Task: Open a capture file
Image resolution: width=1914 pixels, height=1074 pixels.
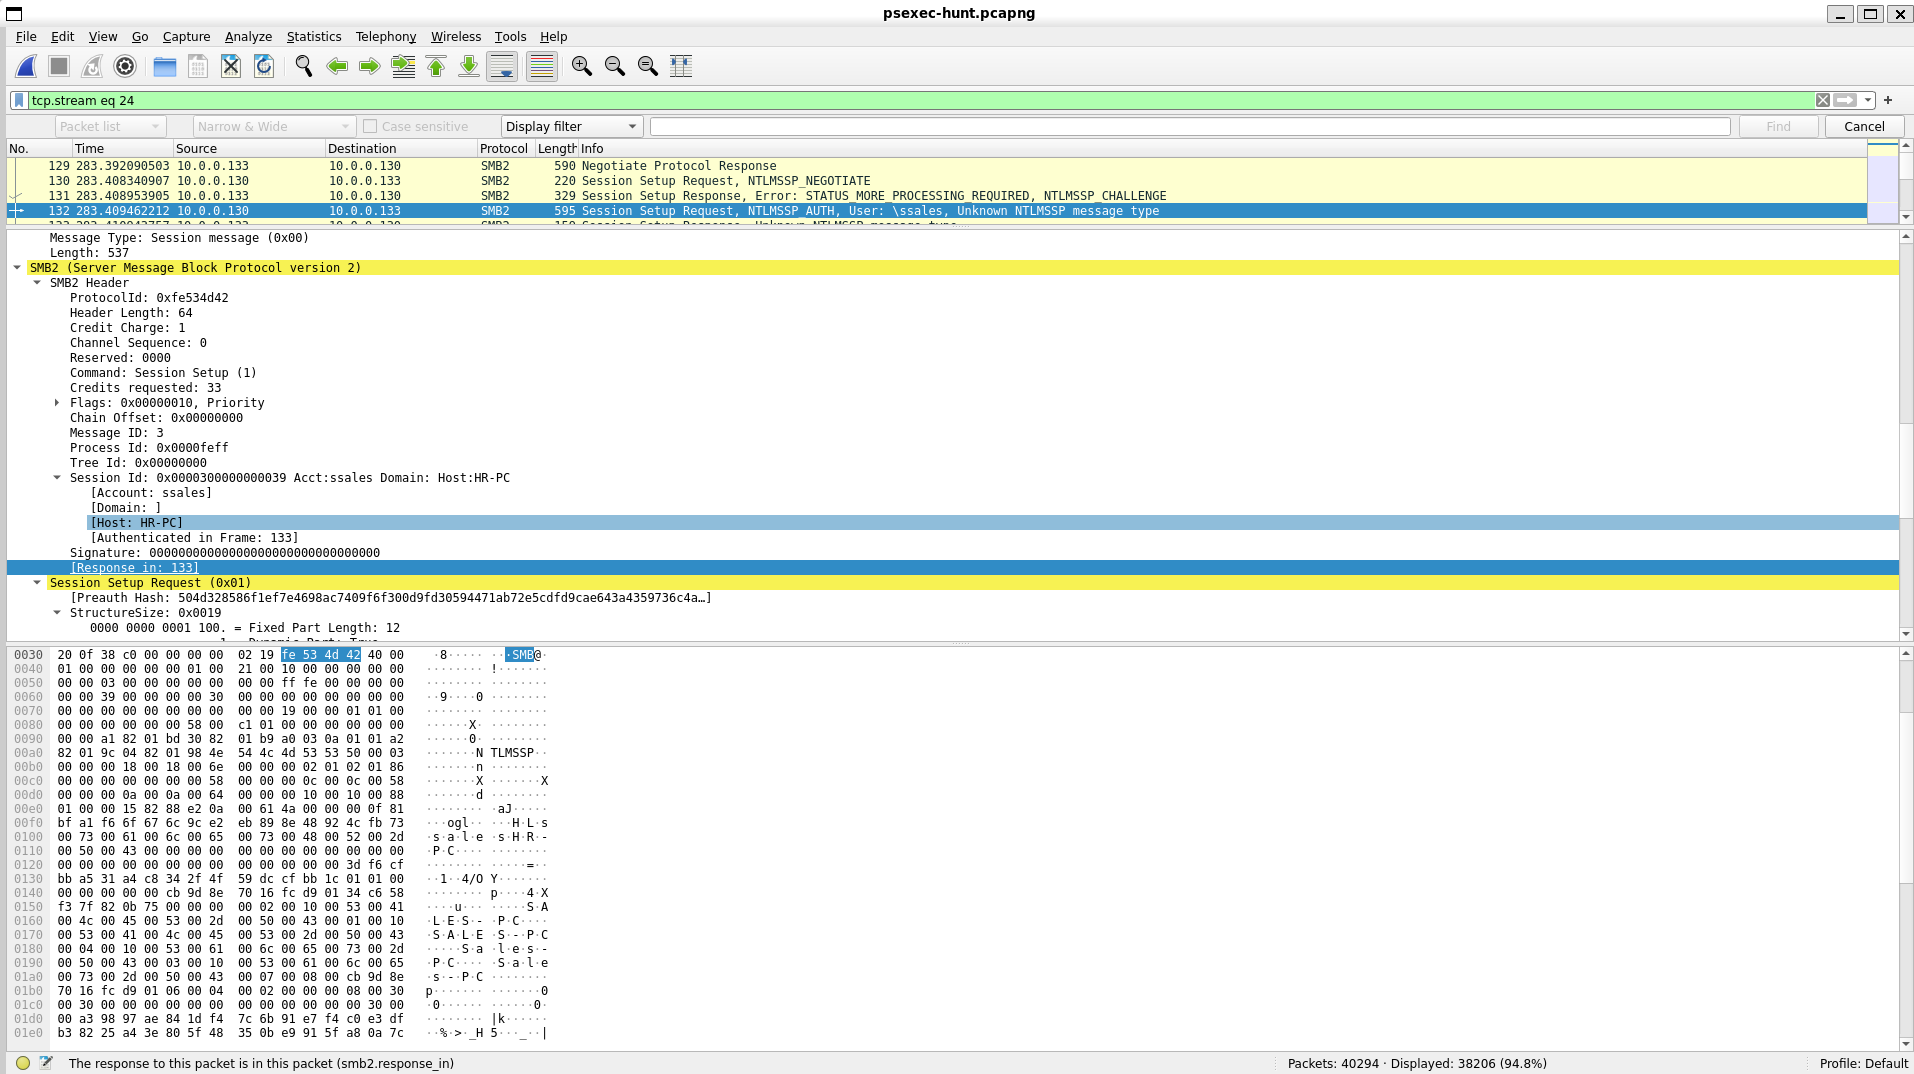Action: pyautogui.click(x=165, y=66)
